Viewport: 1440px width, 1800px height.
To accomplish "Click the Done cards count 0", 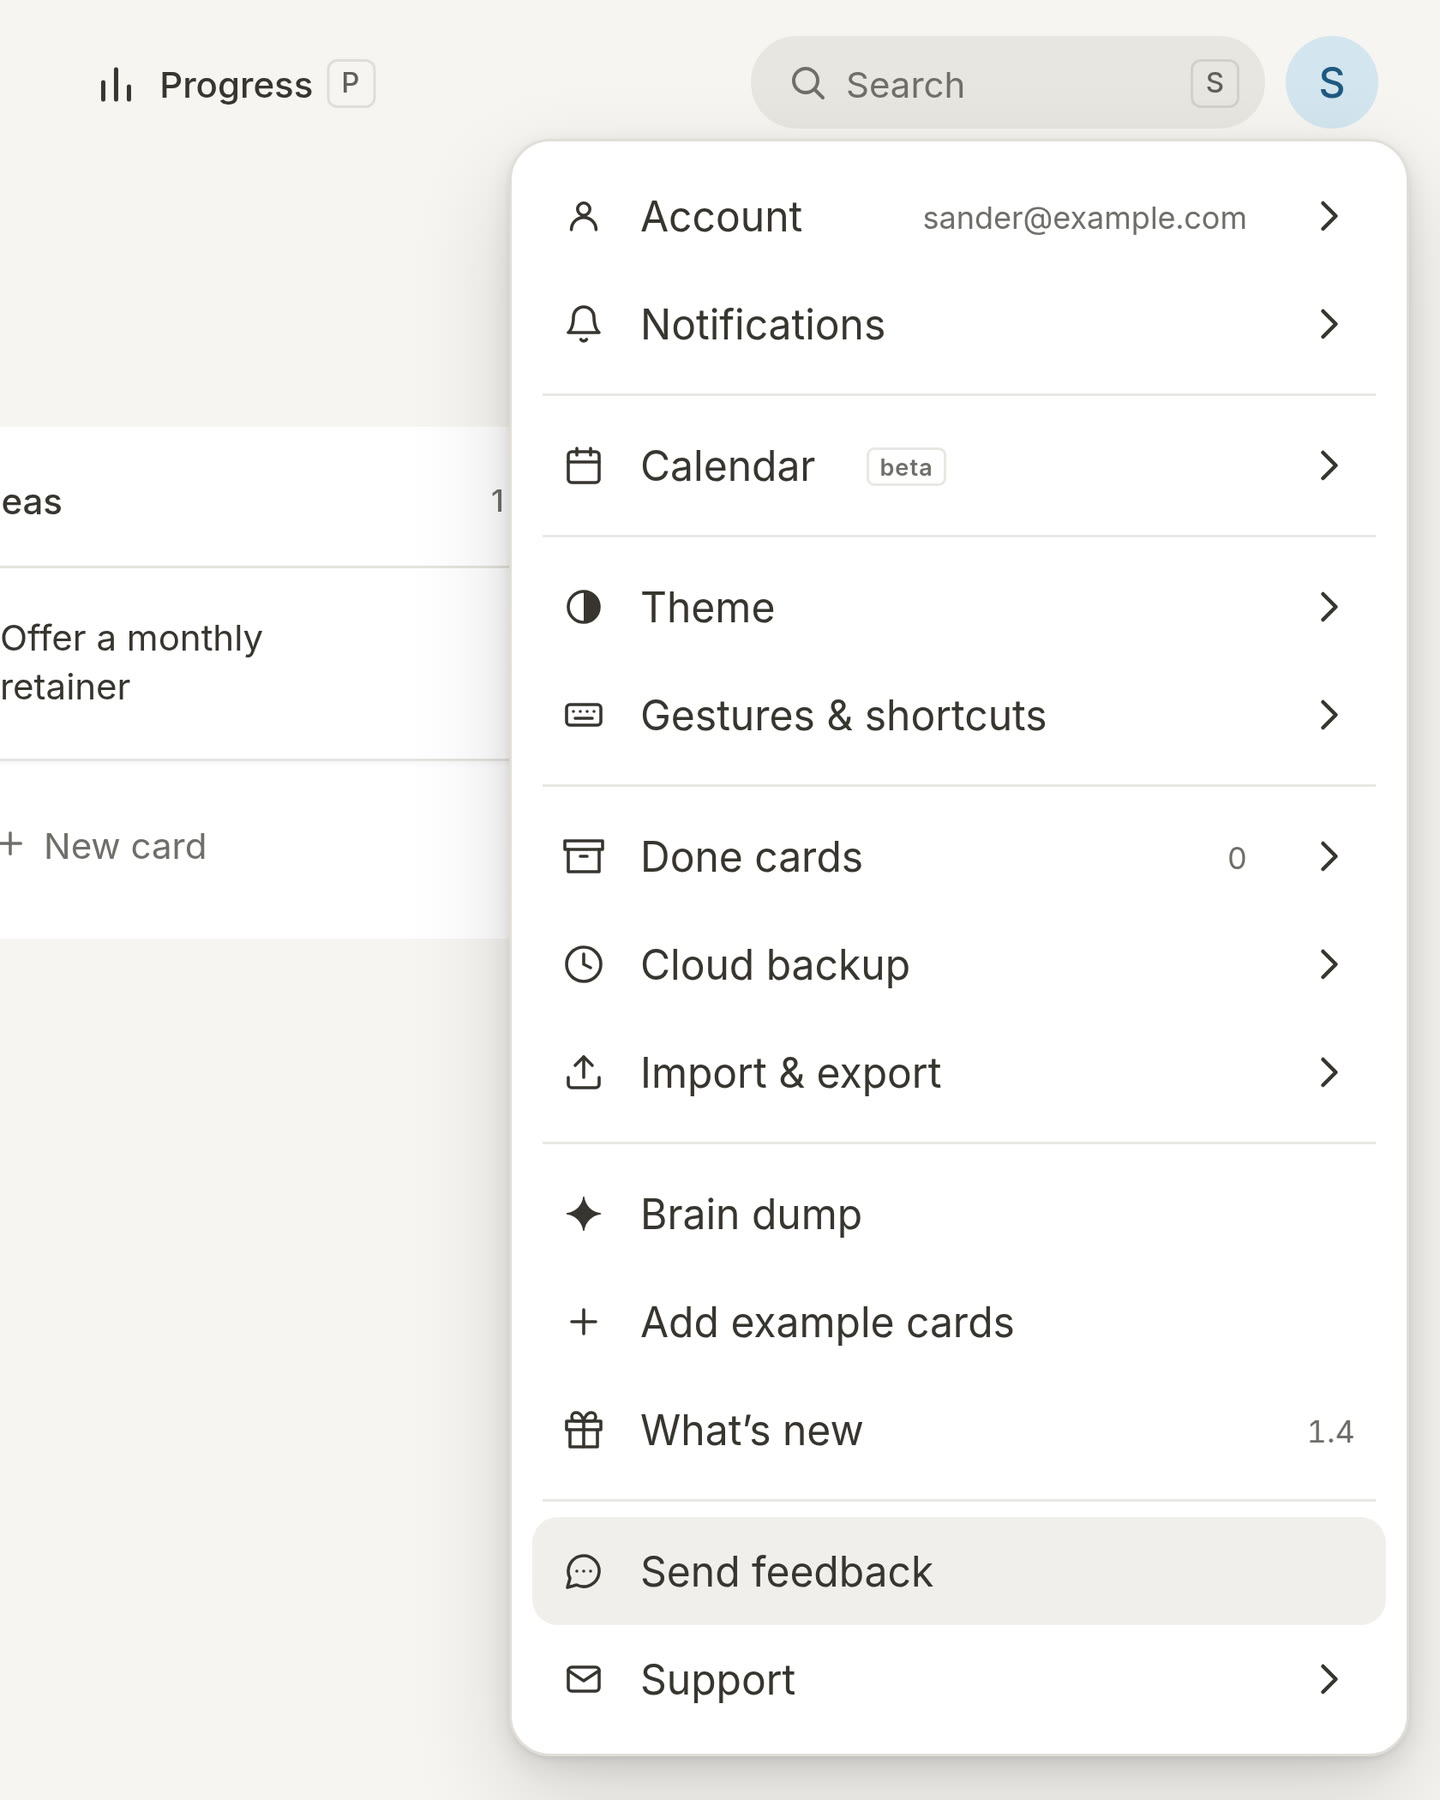I will point(1237,858).
